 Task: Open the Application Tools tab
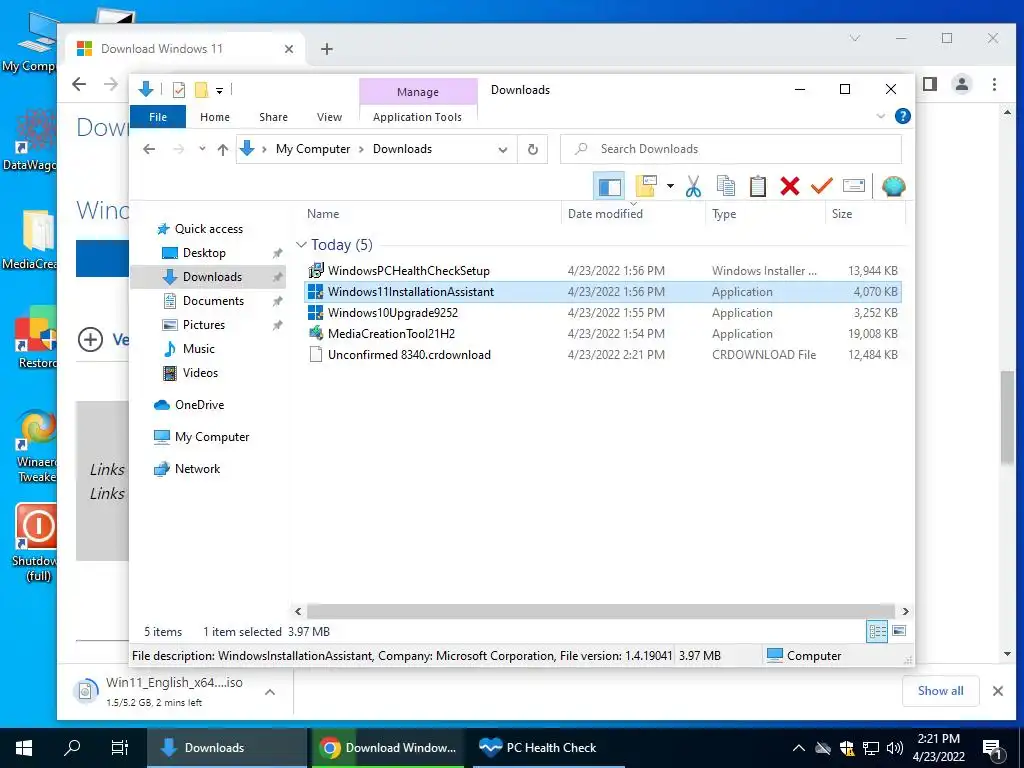pos(417,117)
